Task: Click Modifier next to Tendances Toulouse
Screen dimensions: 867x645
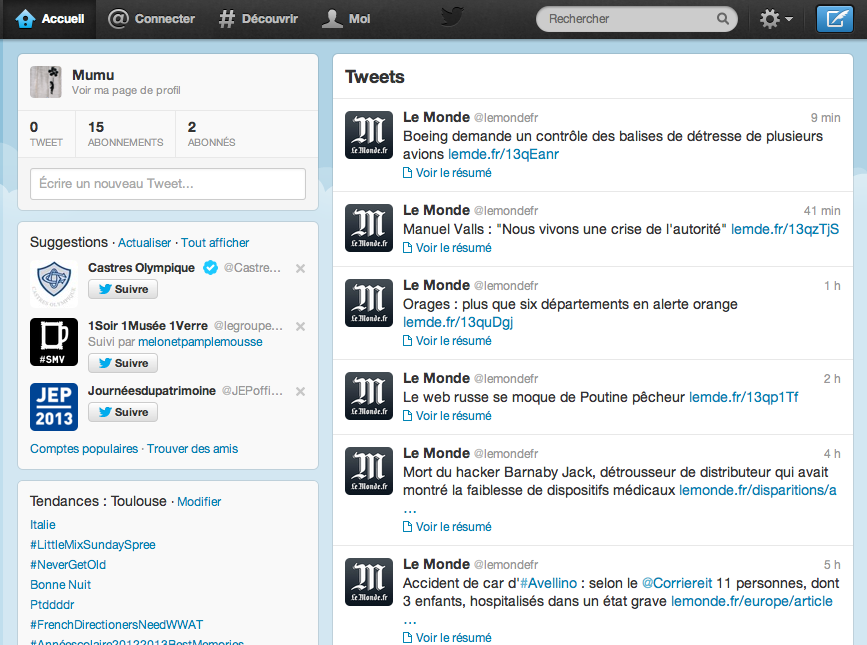Action: 199,502
